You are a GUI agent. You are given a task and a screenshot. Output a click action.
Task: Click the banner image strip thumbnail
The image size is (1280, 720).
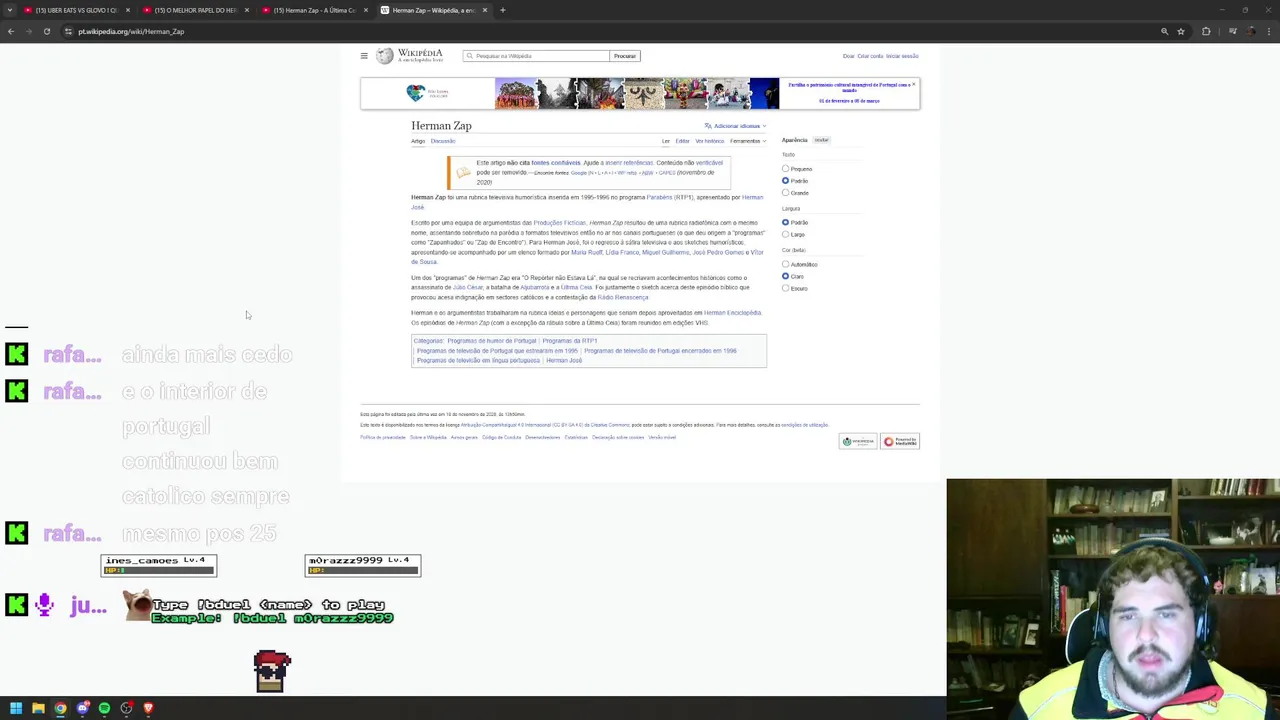636,93
